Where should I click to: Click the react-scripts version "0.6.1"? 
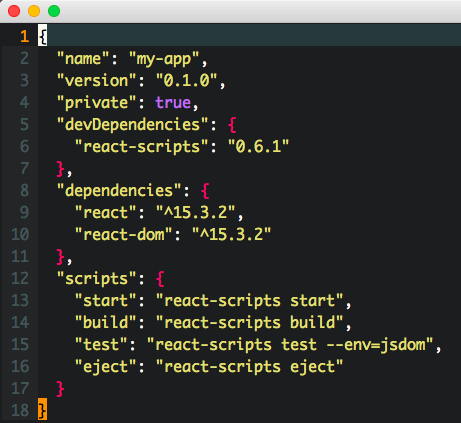pyautogui.click(x=258, y=147)
